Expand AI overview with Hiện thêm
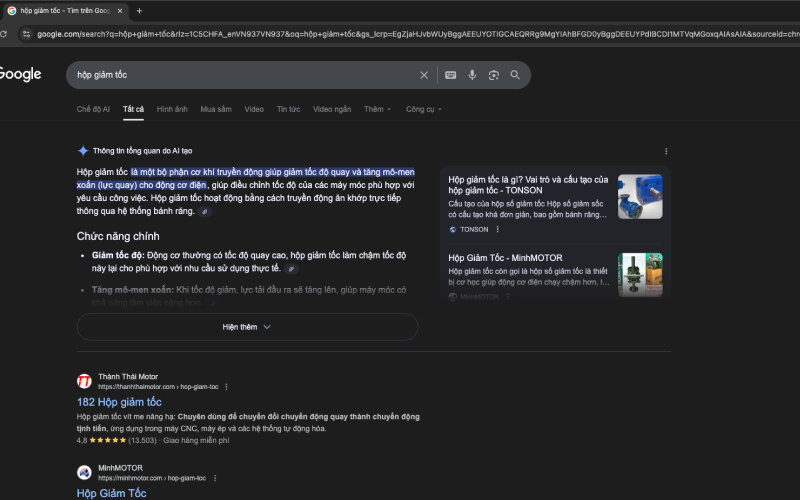 pyautogui.click(x=247, y=327)
